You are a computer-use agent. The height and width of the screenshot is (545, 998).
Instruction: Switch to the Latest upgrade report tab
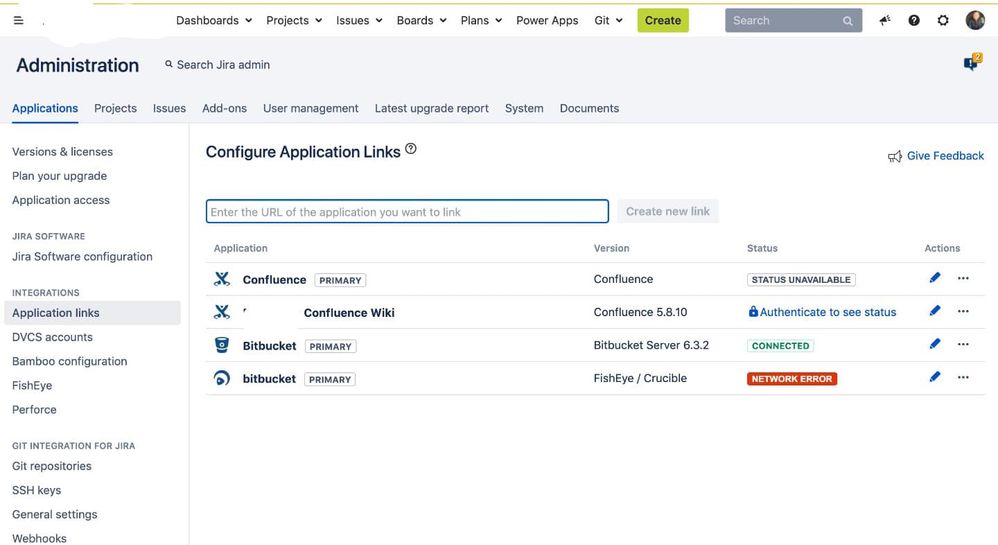click(x=432, y=108)
